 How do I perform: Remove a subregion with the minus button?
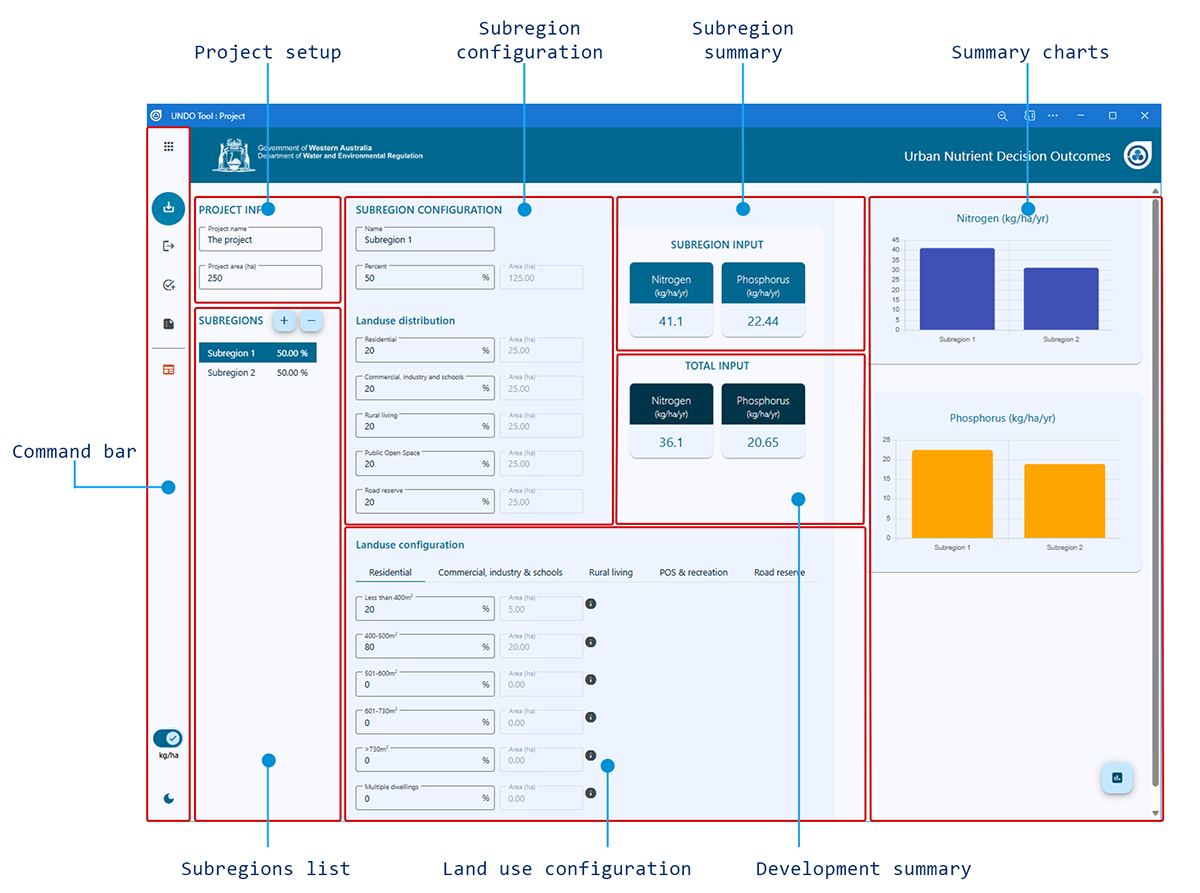[311, 321]
